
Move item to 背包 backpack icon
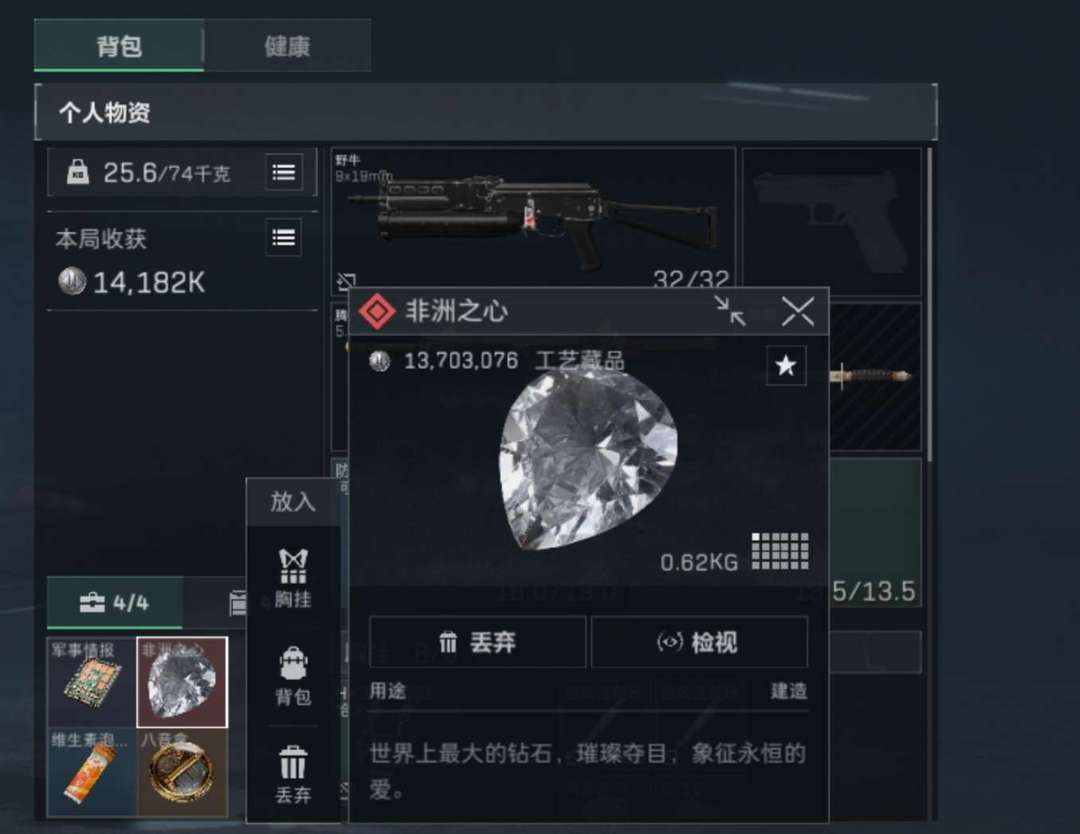[293, 676]
